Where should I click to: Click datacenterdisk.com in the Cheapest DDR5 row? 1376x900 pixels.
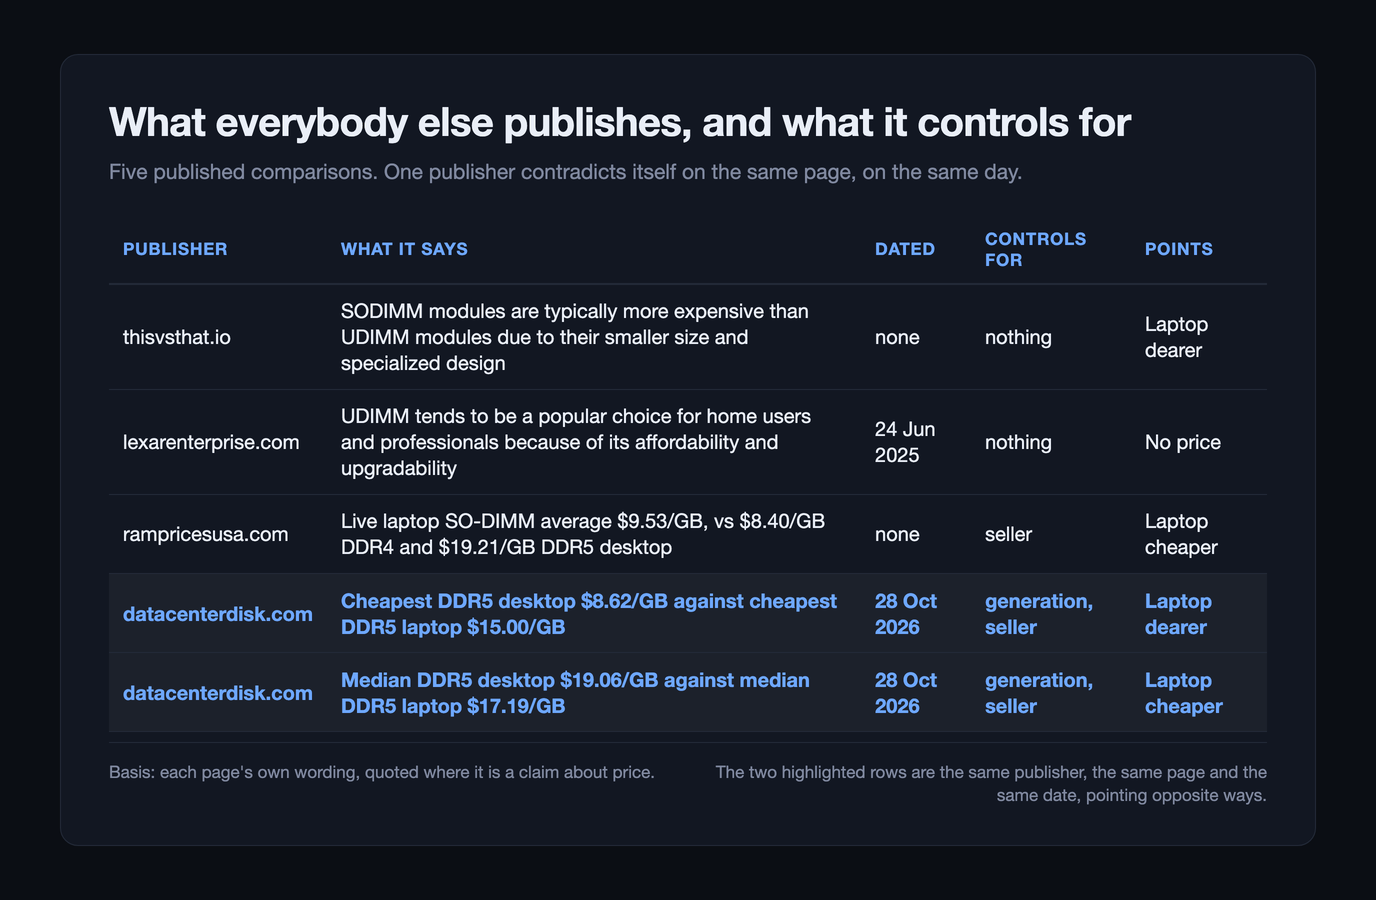pyautogui.click(x=218, y=614)
